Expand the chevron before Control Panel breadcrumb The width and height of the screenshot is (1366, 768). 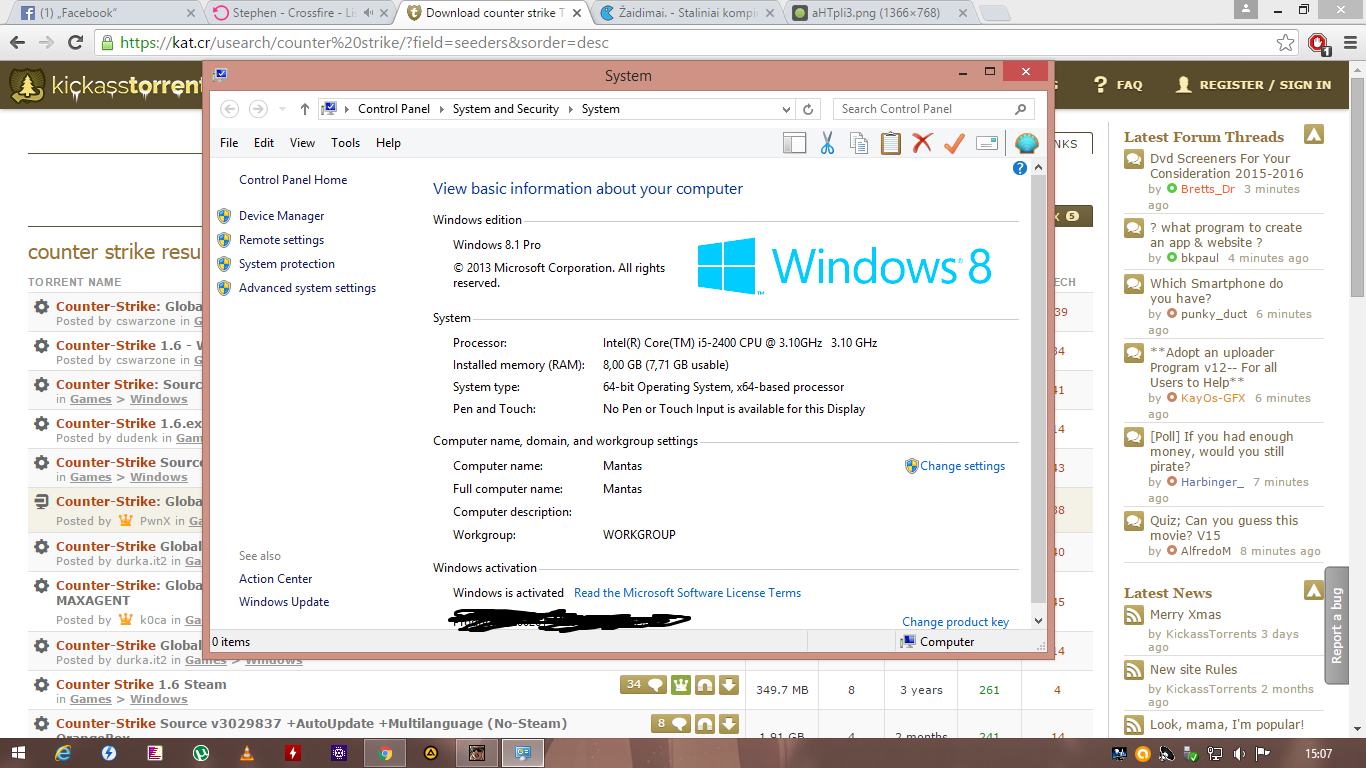coord(347,109)
